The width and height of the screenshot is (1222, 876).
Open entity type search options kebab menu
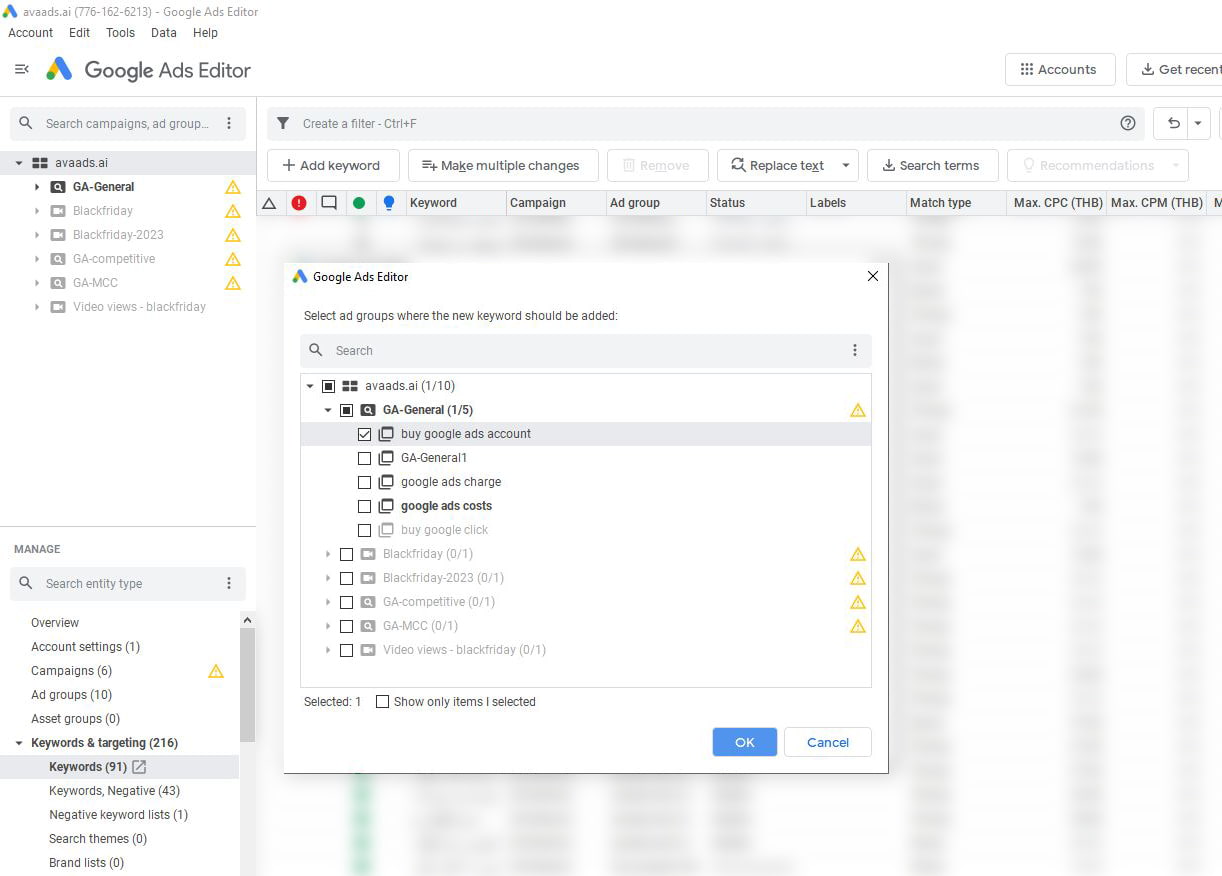coord(229,583)
